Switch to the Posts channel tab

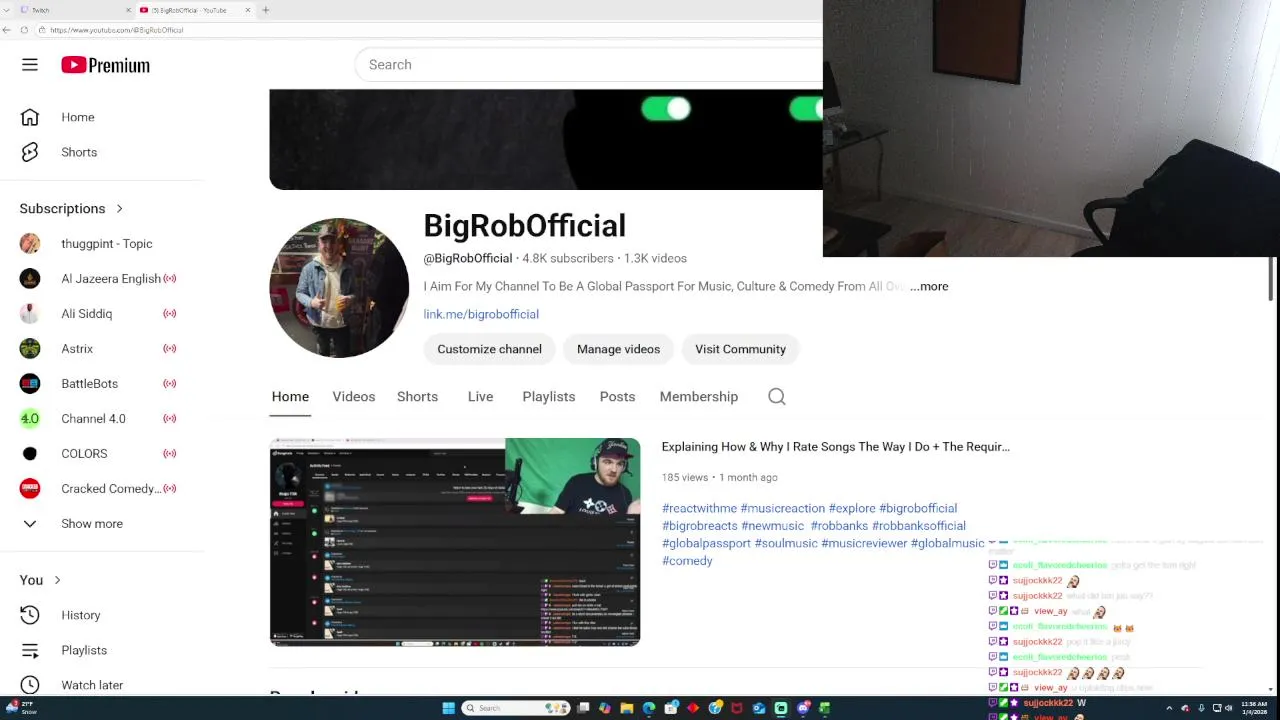point(617,397)
